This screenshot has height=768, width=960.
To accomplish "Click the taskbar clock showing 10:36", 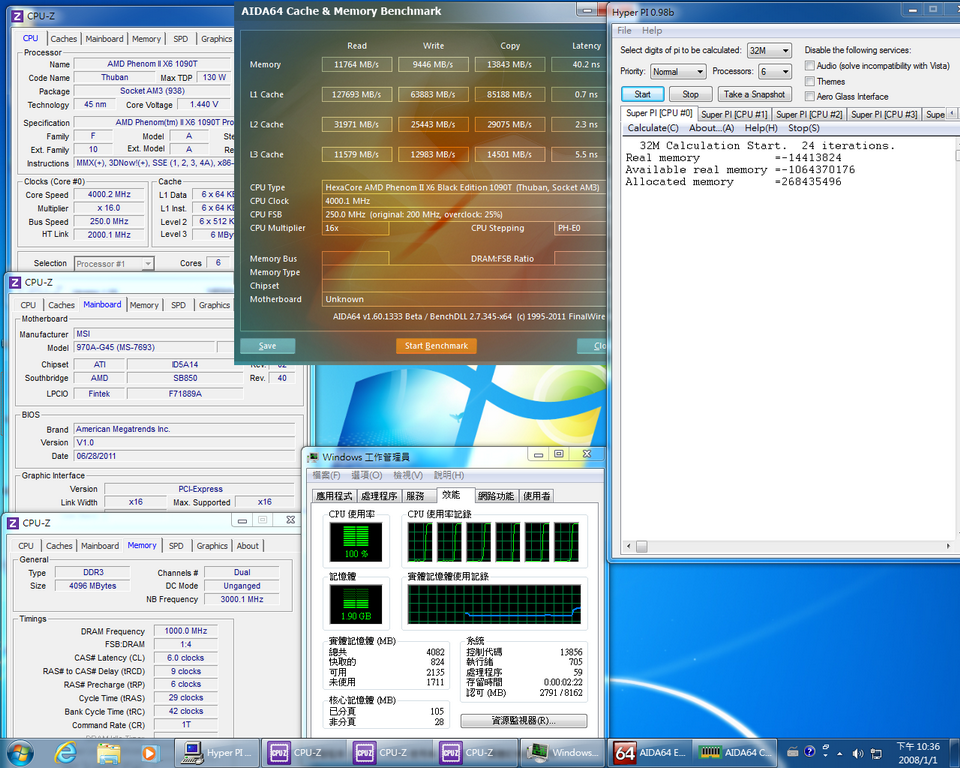I will [917, 753].
